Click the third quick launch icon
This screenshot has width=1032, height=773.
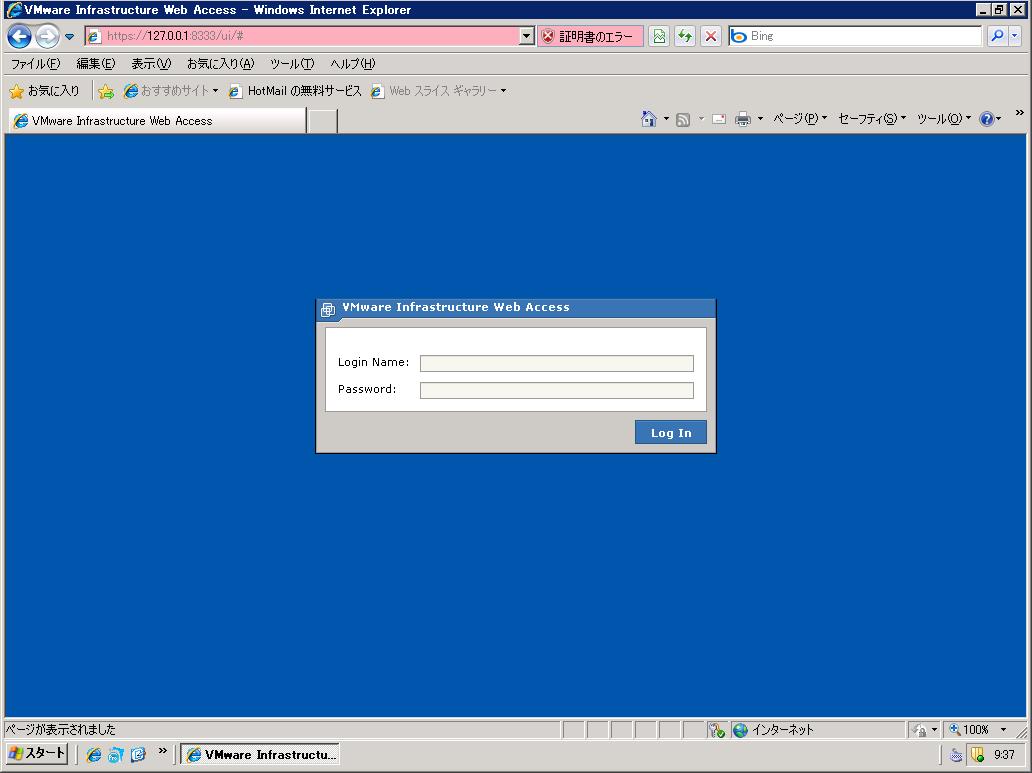[x=138, y=755]
